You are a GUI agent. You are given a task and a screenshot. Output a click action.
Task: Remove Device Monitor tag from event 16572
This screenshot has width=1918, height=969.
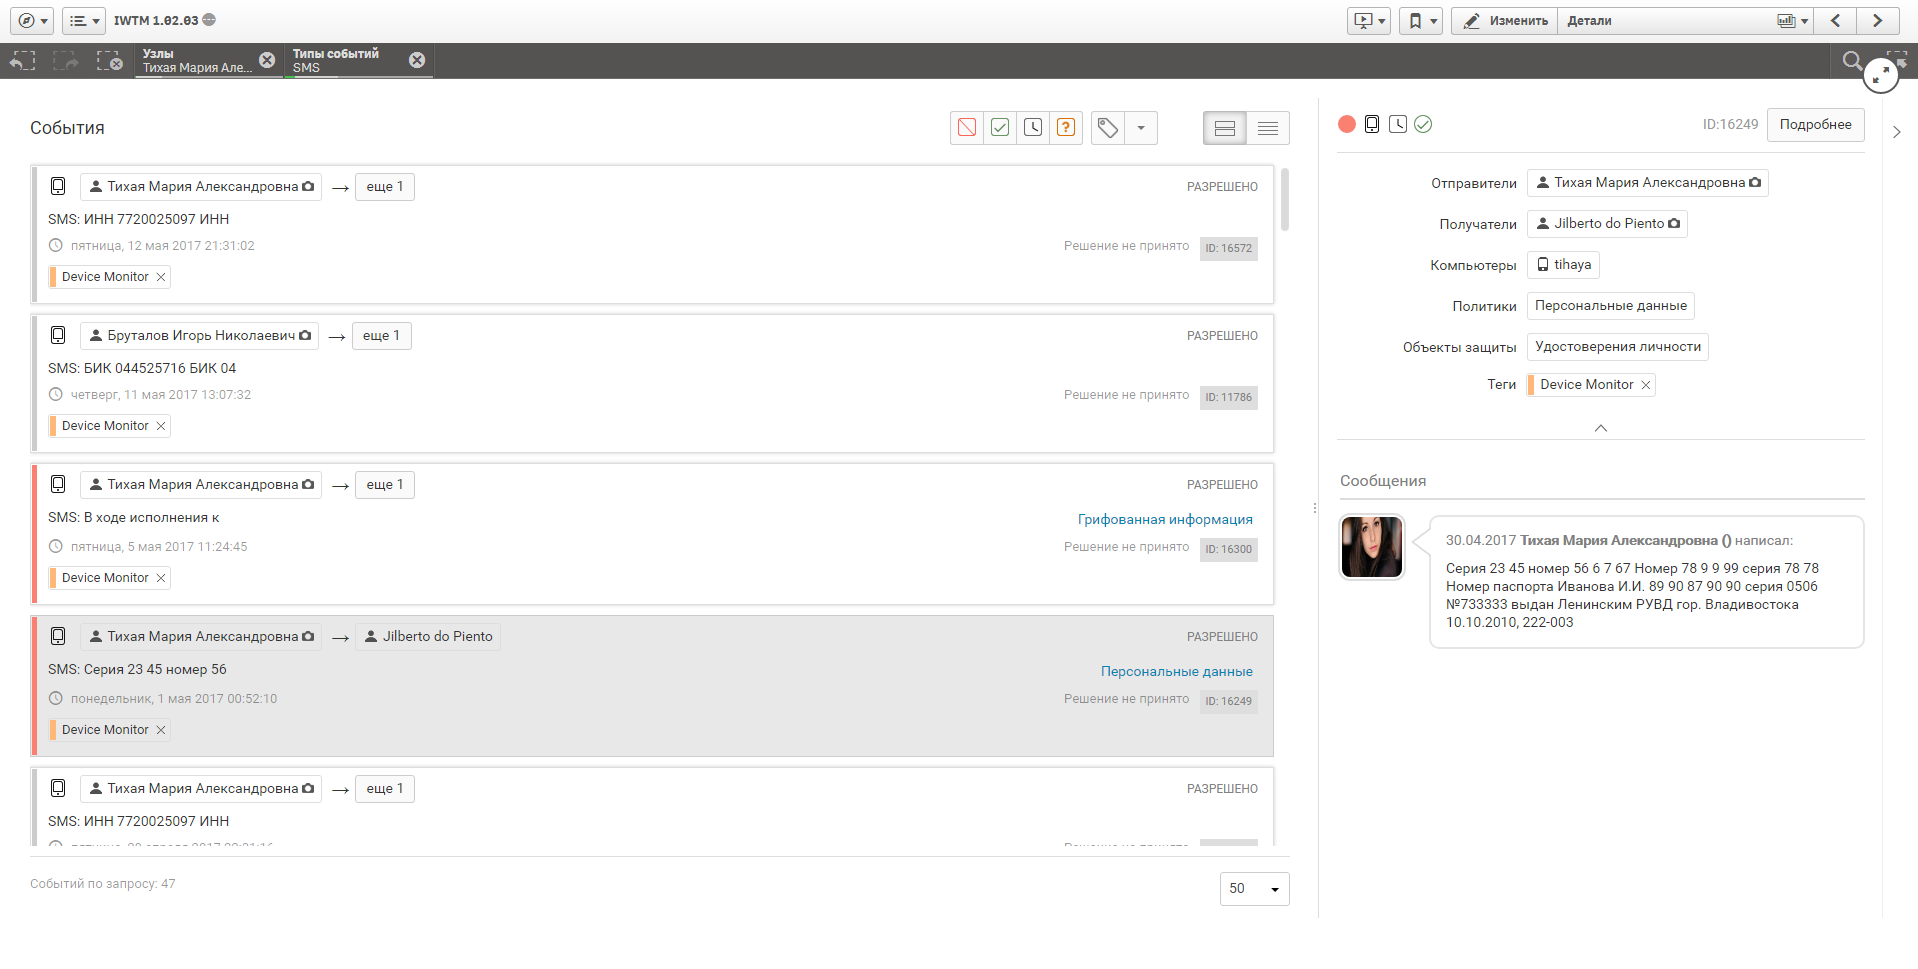click(160, 277)
